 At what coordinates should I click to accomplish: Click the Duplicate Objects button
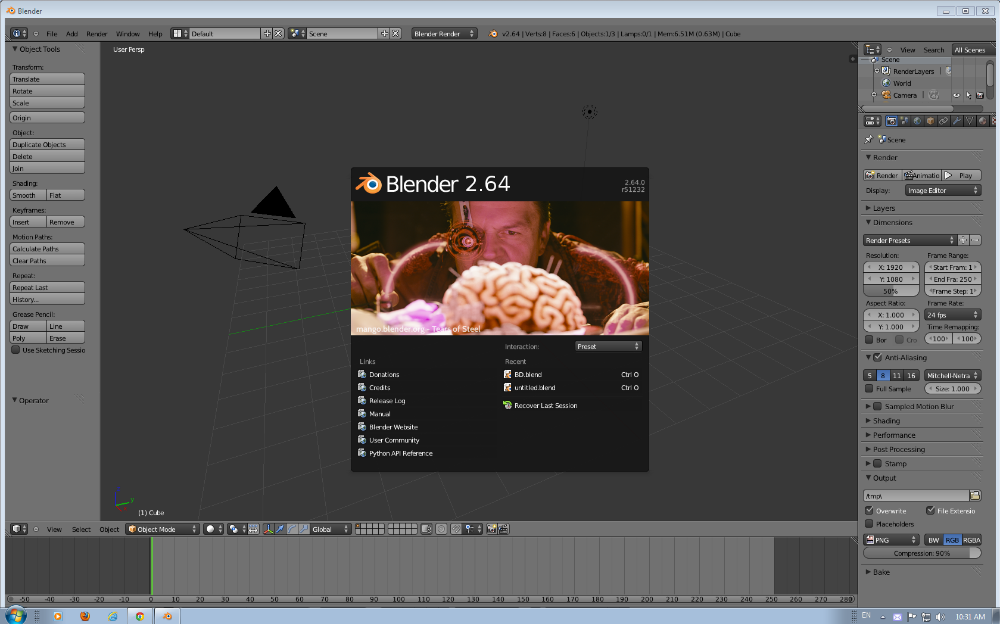click(x=47, y=144)
